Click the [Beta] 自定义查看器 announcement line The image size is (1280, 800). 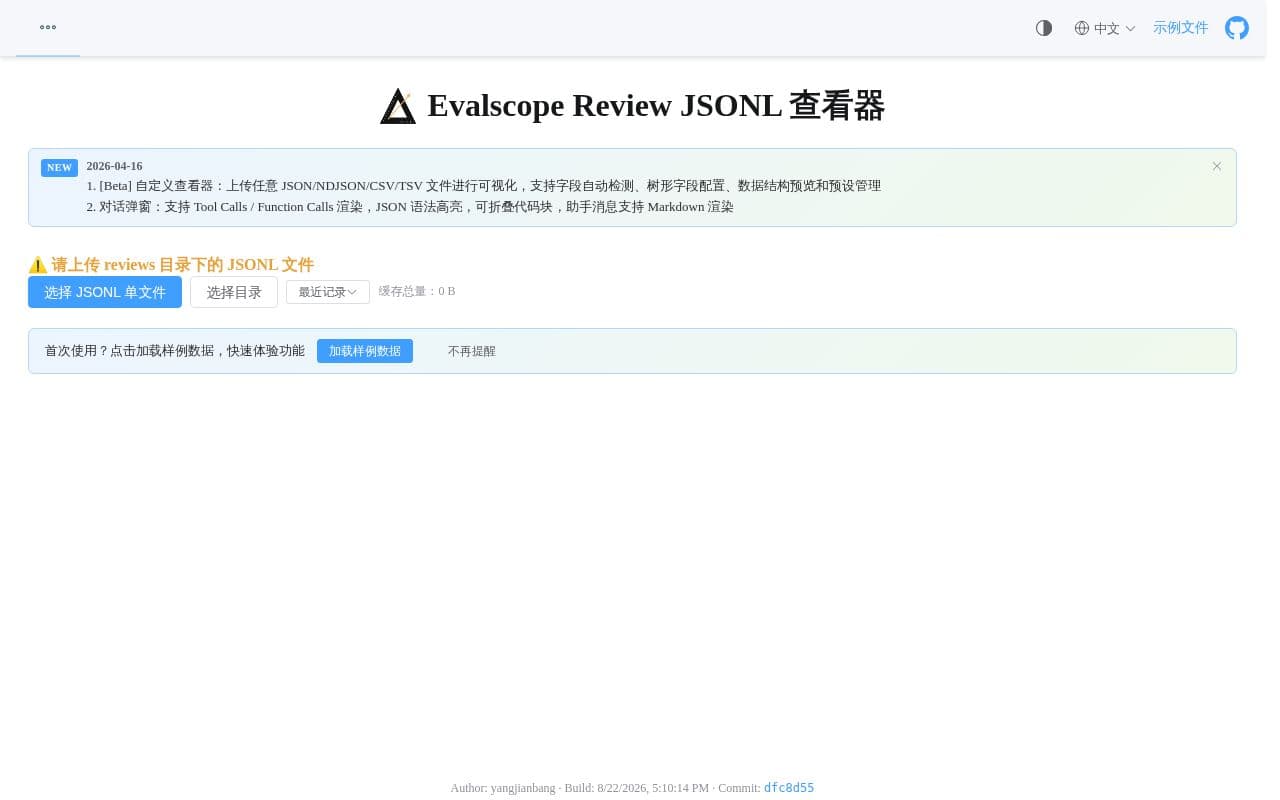(484, 186)
